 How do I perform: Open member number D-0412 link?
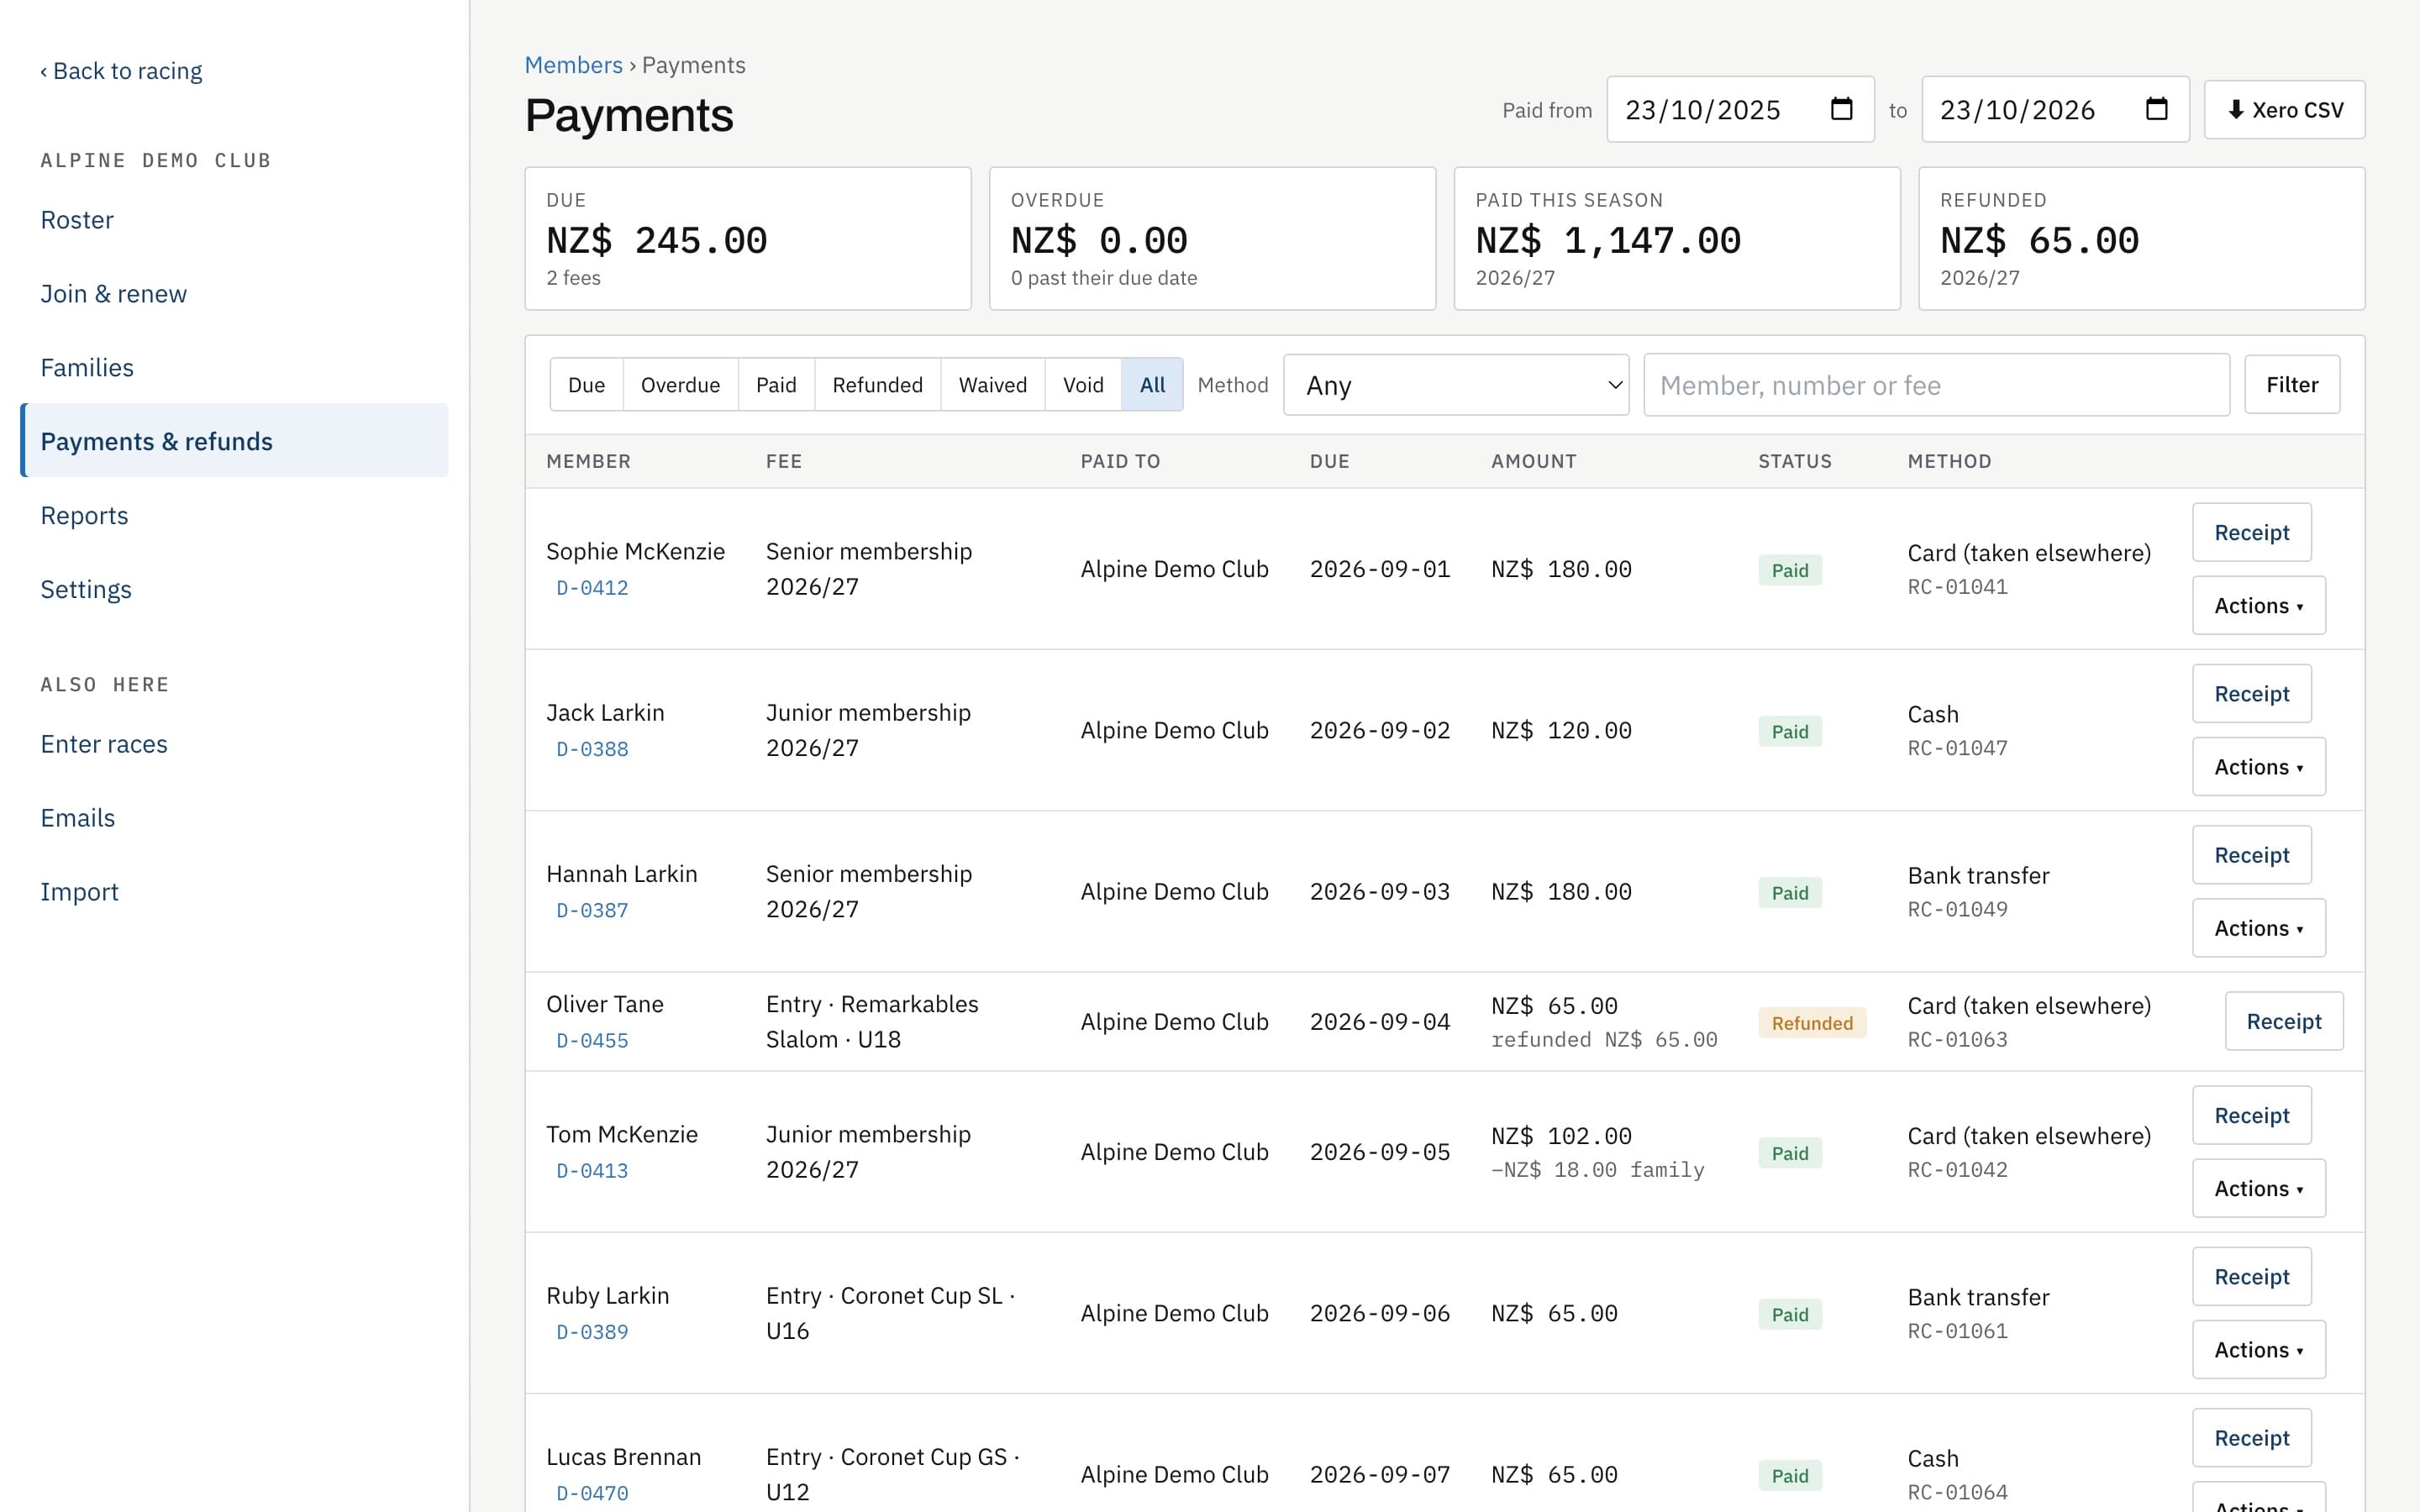coord(592,588)
